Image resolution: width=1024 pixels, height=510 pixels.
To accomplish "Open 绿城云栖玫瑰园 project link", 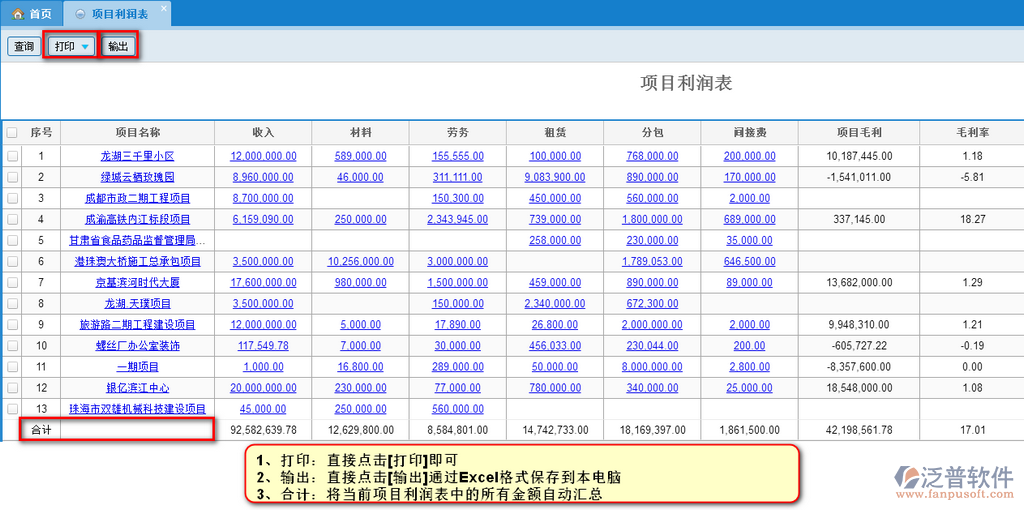I will point(137,177).
